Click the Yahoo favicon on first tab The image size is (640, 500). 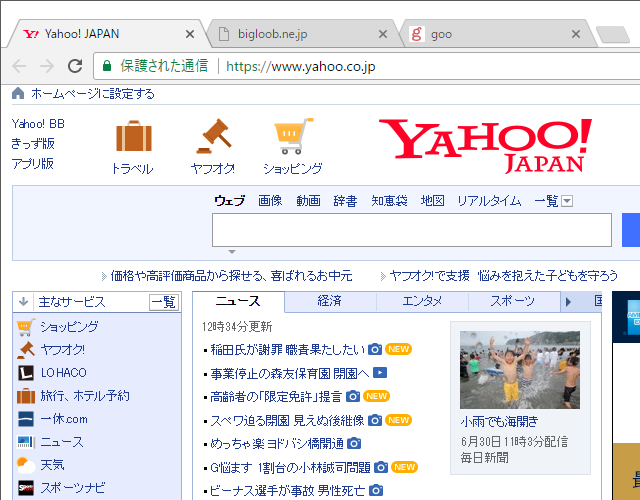31,34
